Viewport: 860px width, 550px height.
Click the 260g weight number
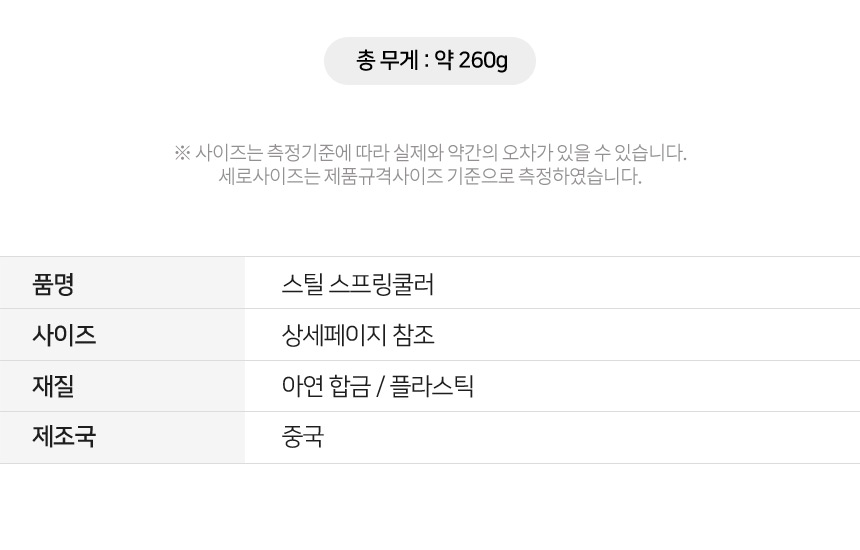point(483,60)
